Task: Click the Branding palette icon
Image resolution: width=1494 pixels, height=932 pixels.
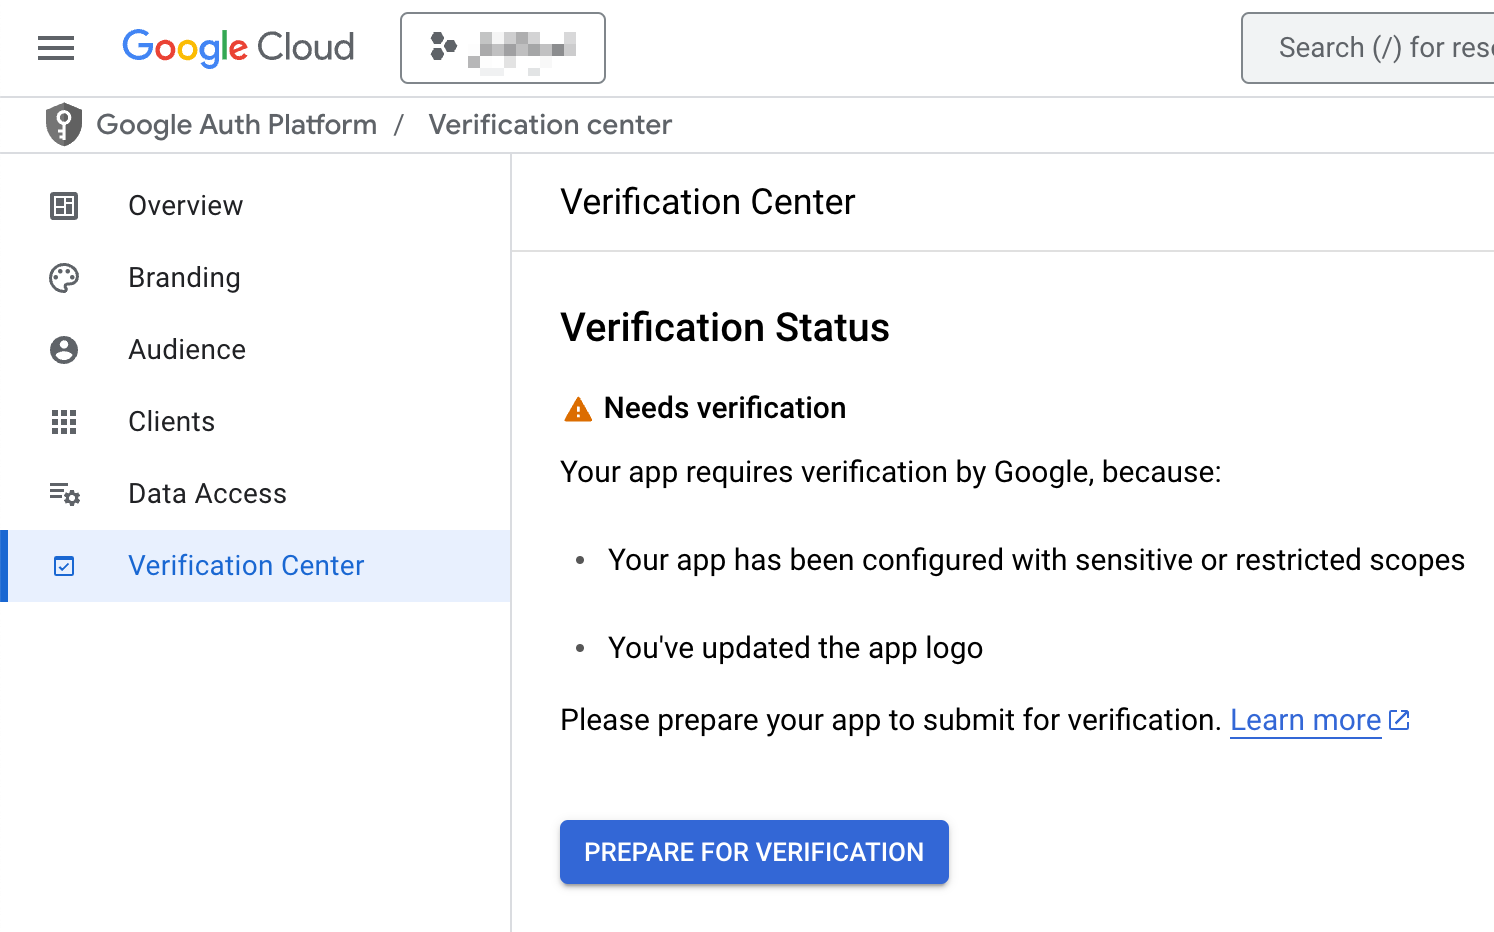Action: click(64, 278)
